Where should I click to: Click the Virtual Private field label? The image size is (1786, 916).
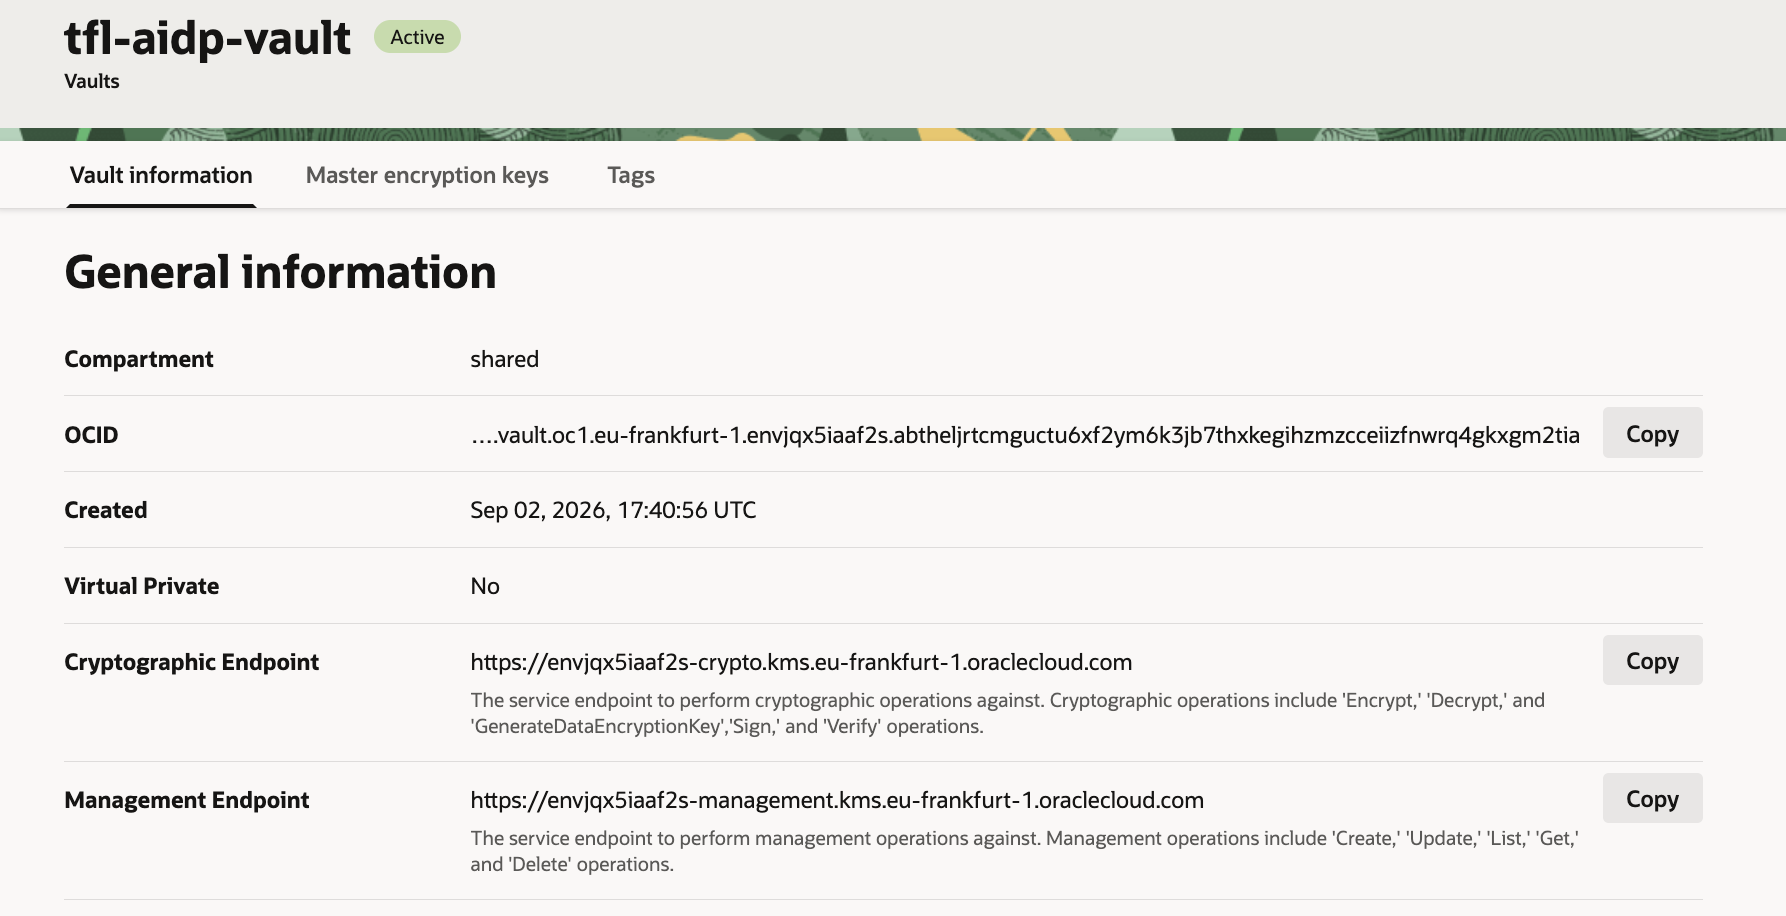tap(142, 586)
